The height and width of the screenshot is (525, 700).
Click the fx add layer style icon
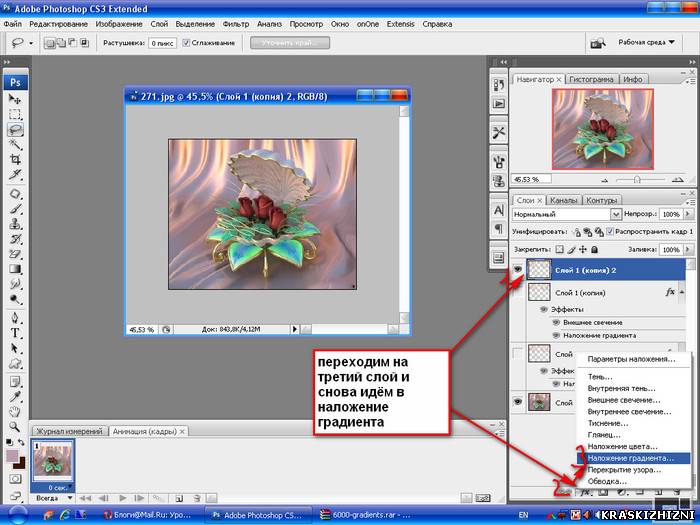click(x=585, y=493)
